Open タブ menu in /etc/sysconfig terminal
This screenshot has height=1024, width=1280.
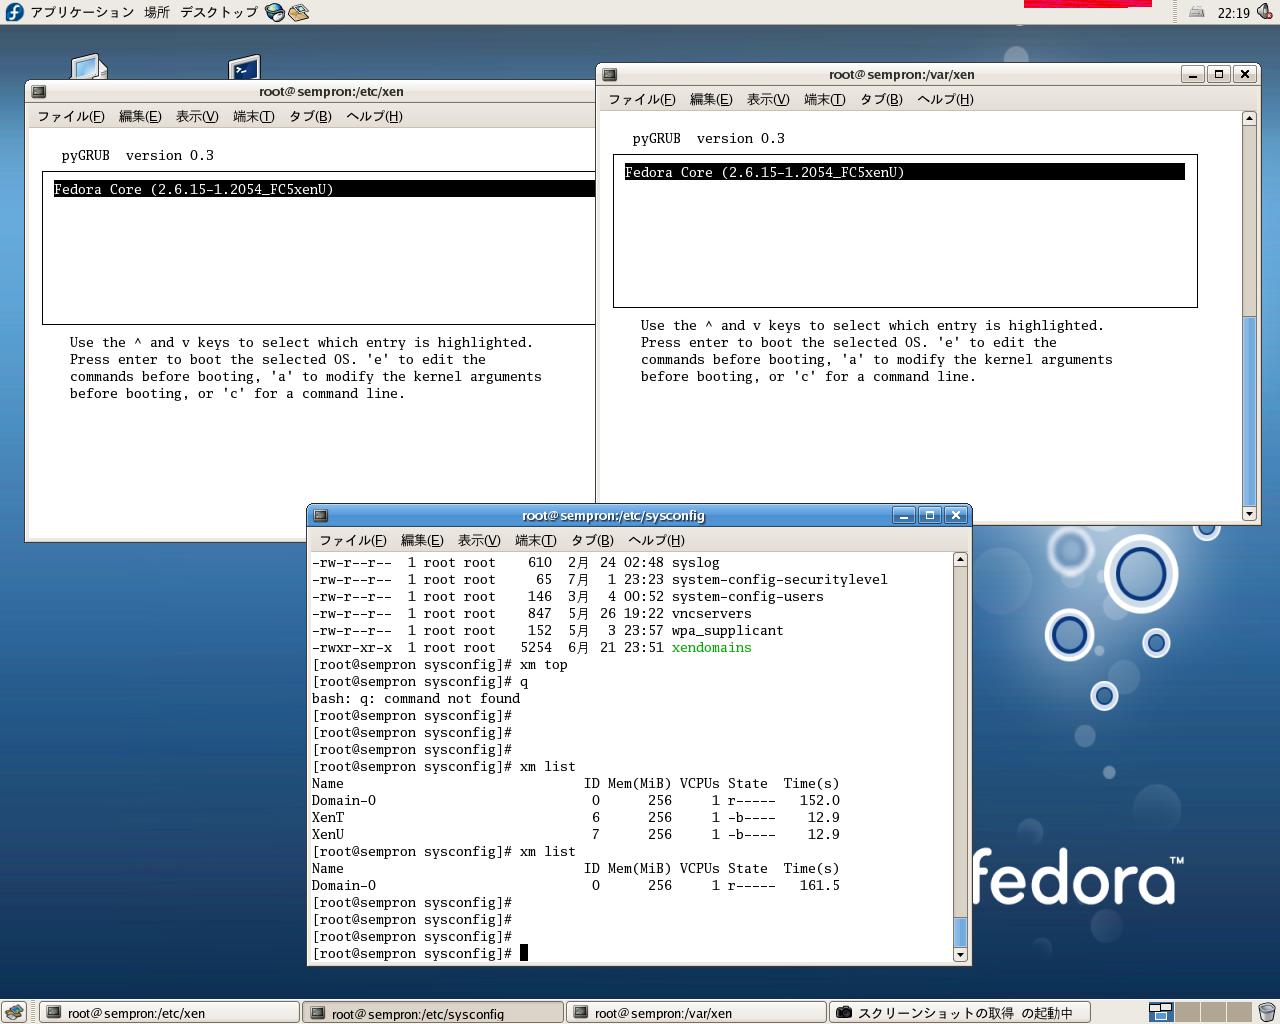(592, 540)
